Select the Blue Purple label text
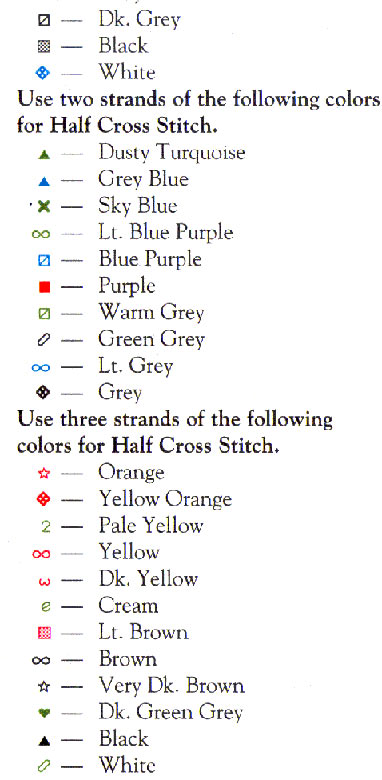This screenshot has width=382, height=780. 150,260
